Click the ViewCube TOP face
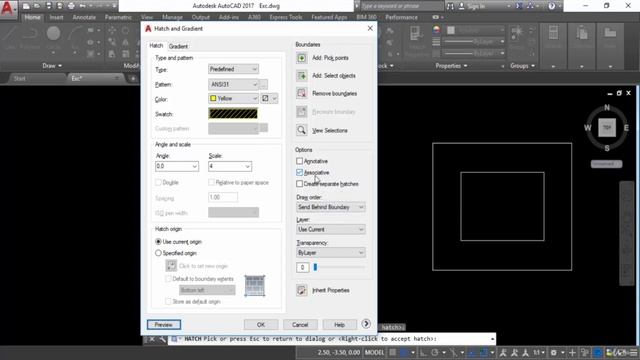 [607, 128]
